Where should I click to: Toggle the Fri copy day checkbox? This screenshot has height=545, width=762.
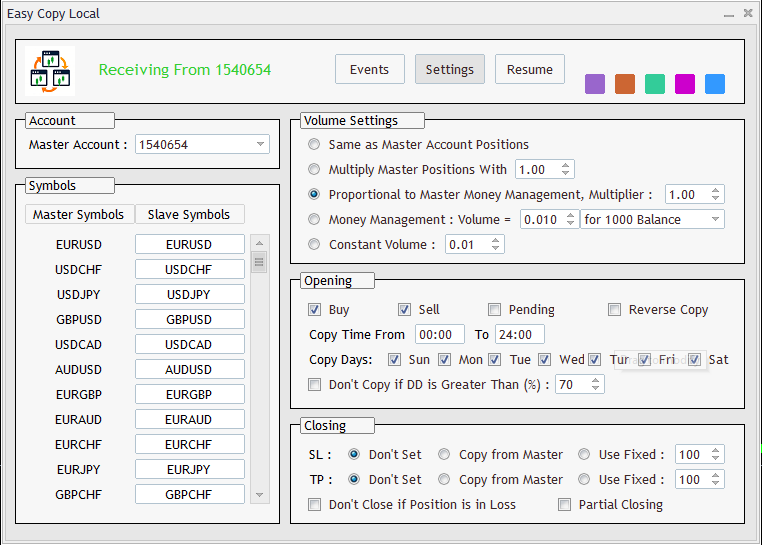click(x=644, y=360)
